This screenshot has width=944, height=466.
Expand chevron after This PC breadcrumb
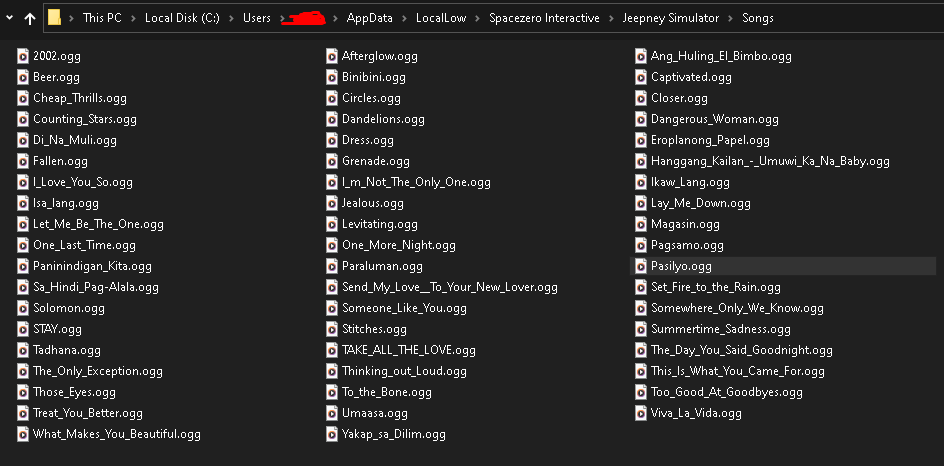pos(134,19)
